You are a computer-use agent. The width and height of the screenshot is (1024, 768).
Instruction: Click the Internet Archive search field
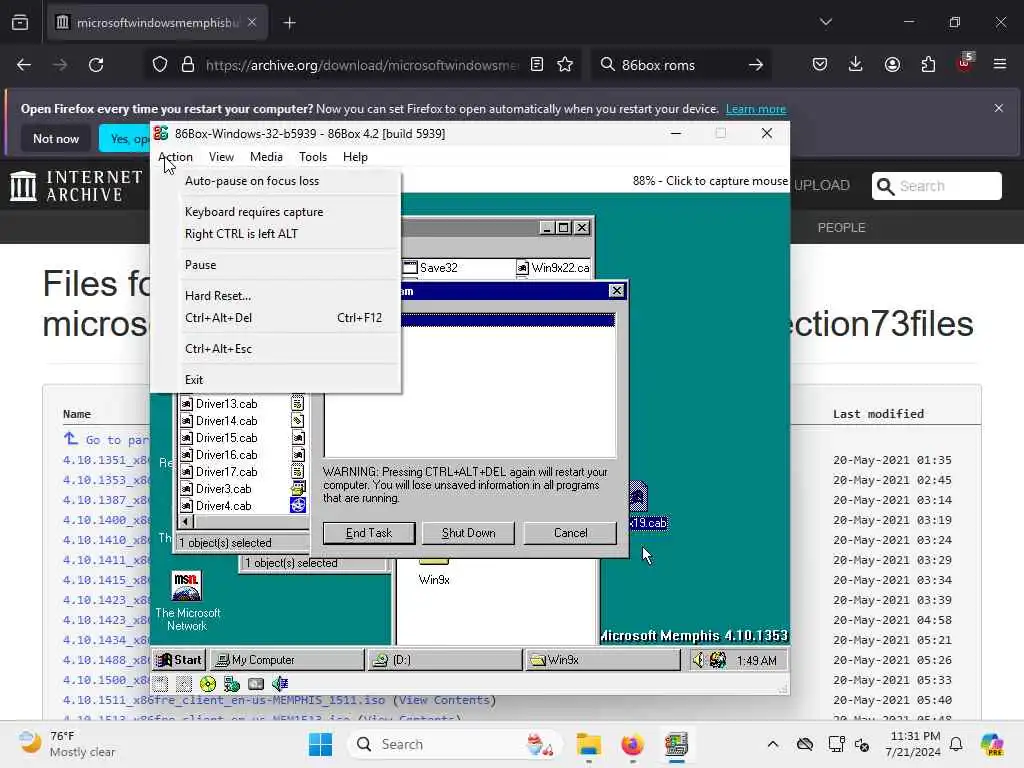936,186
